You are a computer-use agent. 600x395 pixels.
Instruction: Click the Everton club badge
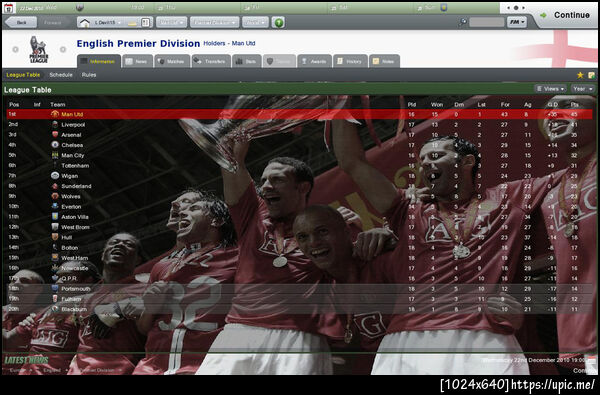point(55,207)
